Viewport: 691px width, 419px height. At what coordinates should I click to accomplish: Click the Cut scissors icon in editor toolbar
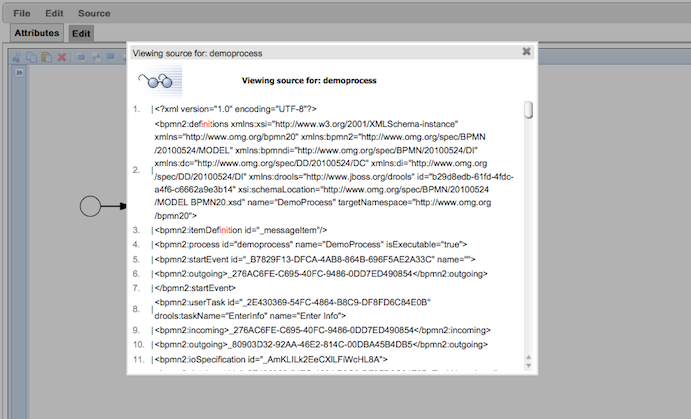pyautogui.click(x=17, y=57)
